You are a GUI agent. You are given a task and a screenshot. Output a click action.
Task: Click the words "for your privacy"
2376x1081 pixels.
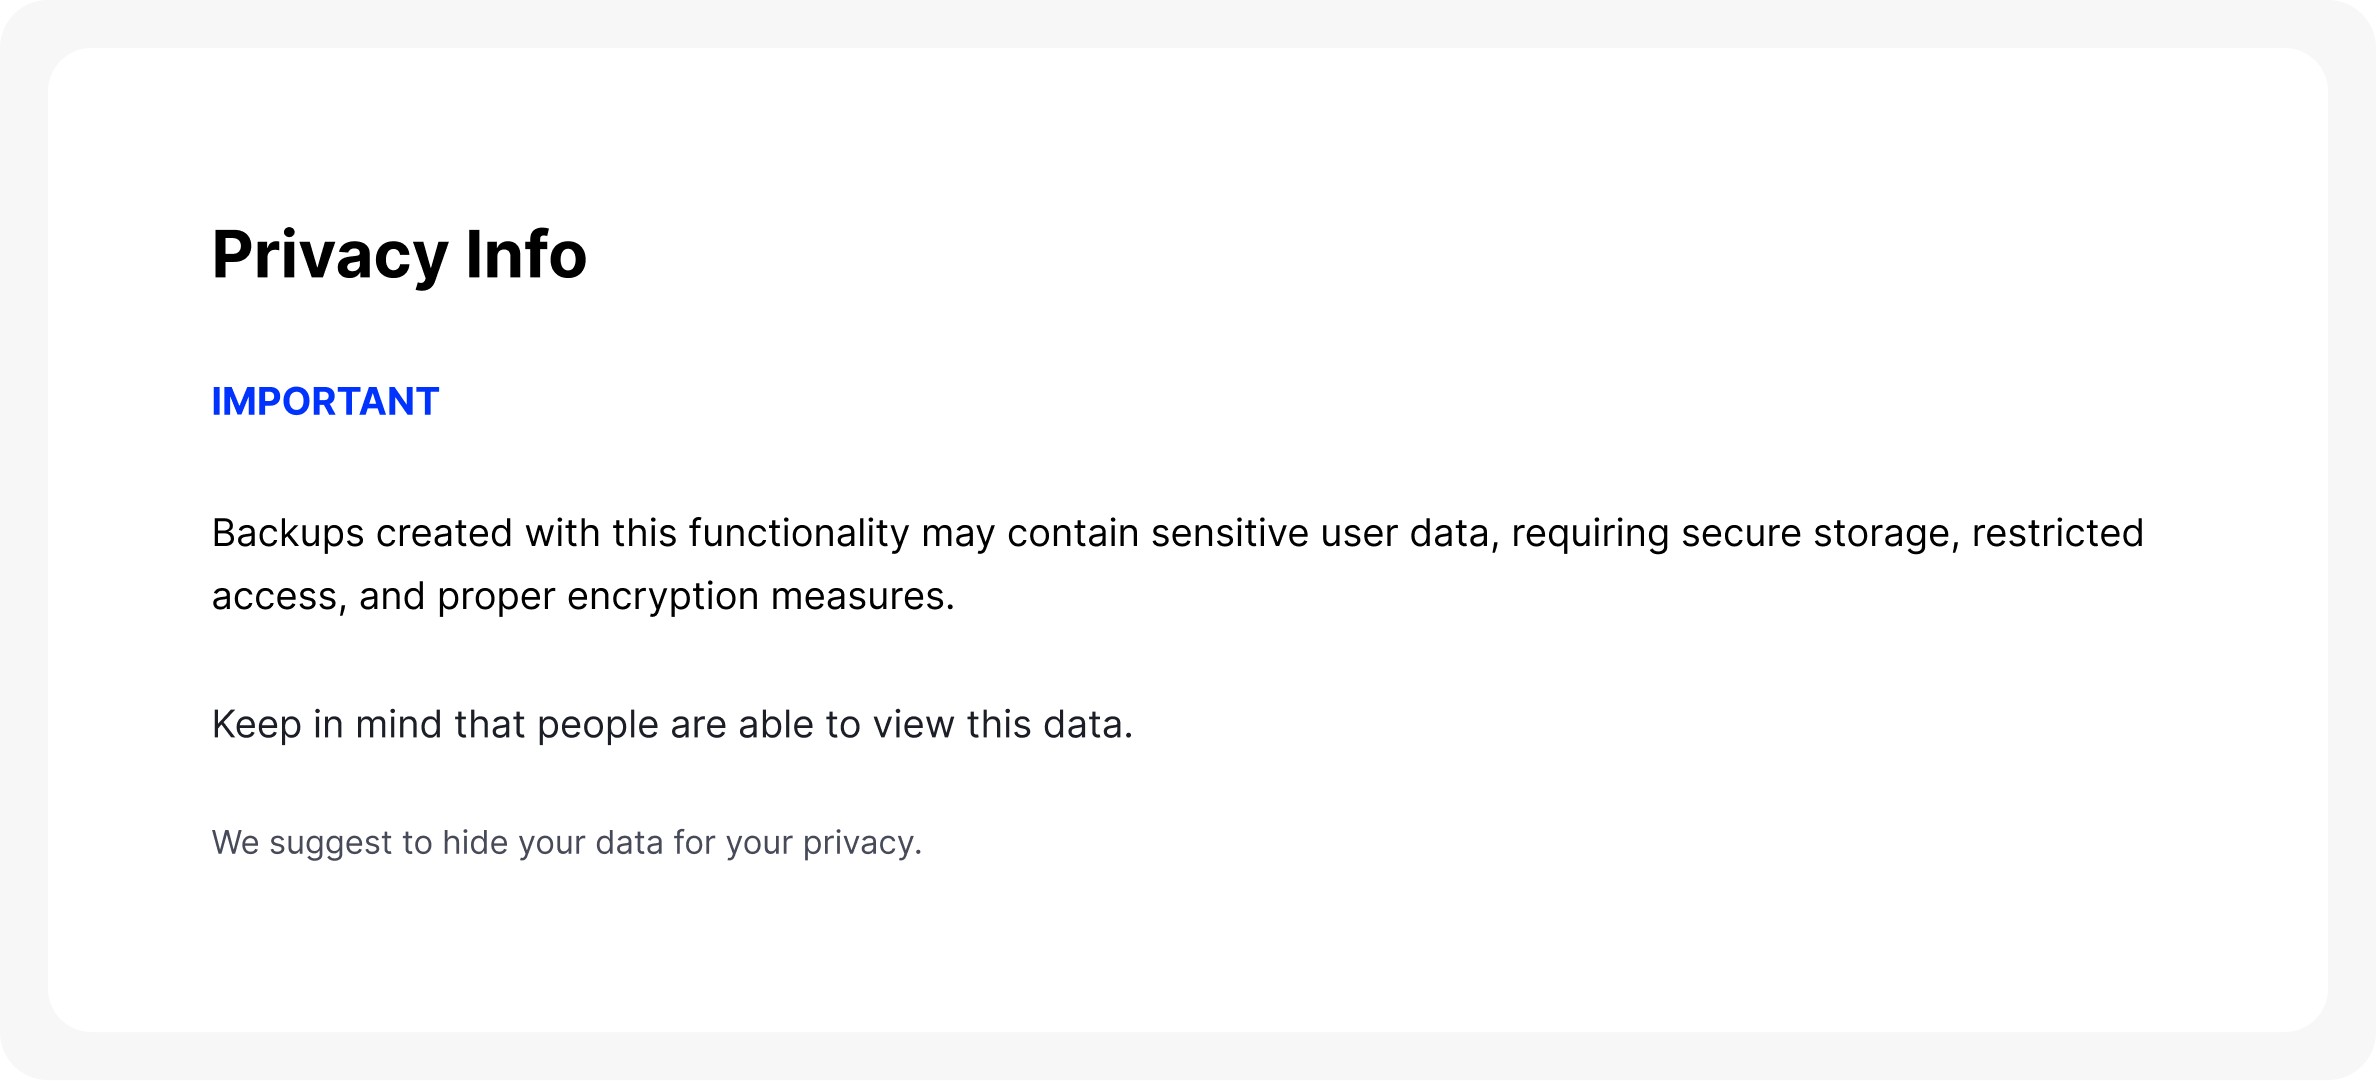point(797,843)
